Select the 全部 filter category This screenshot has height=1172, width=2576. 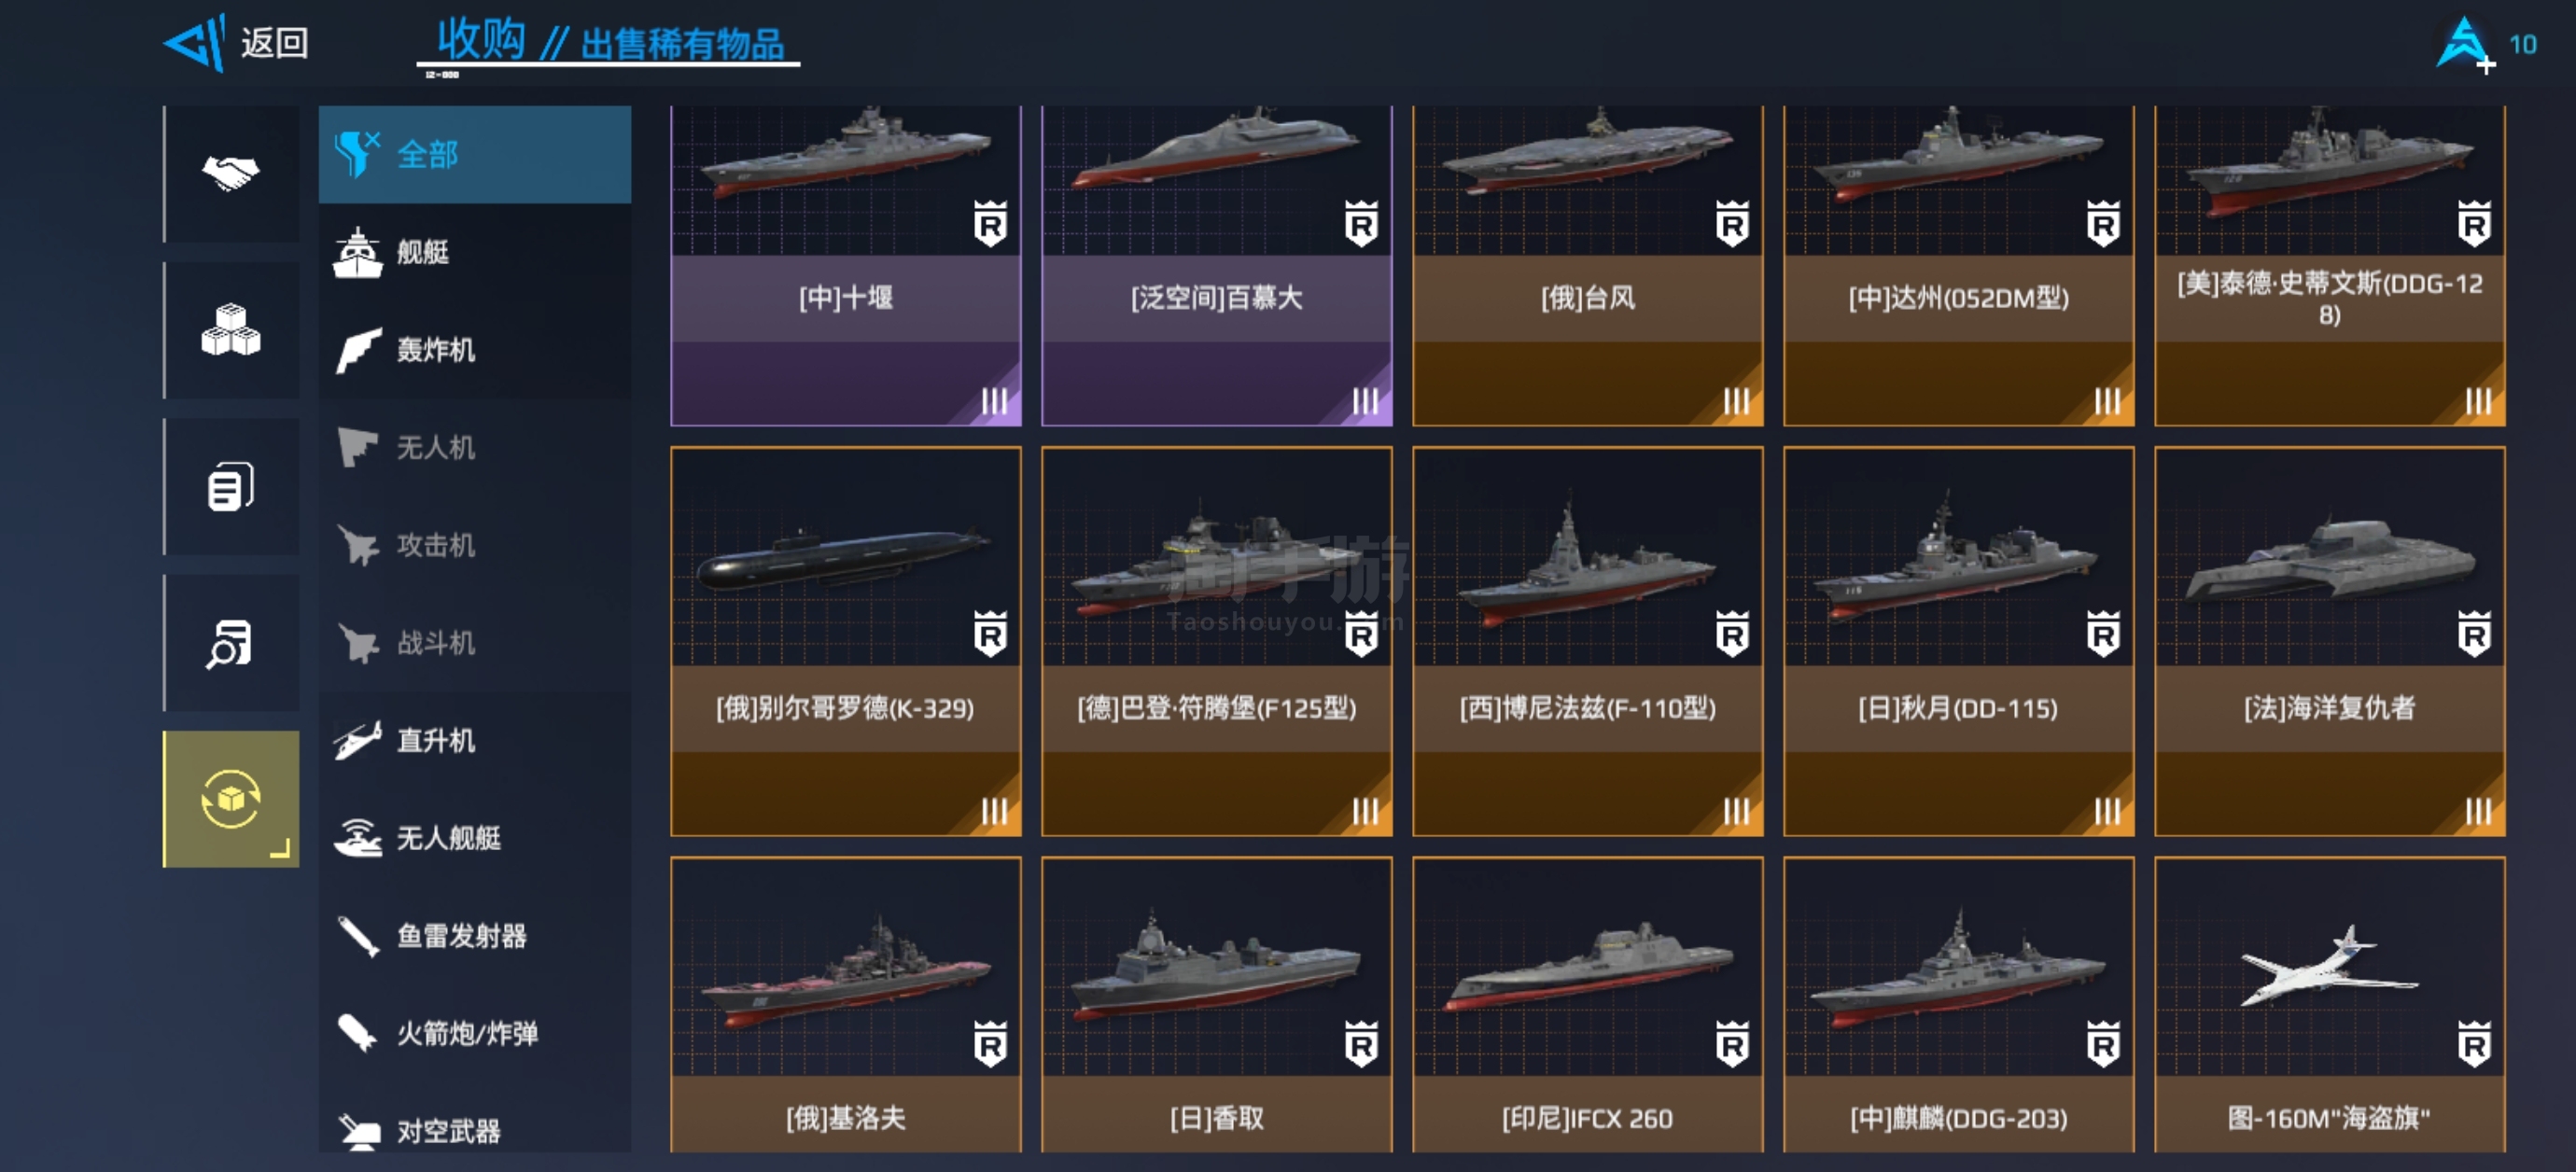(475, 155)
